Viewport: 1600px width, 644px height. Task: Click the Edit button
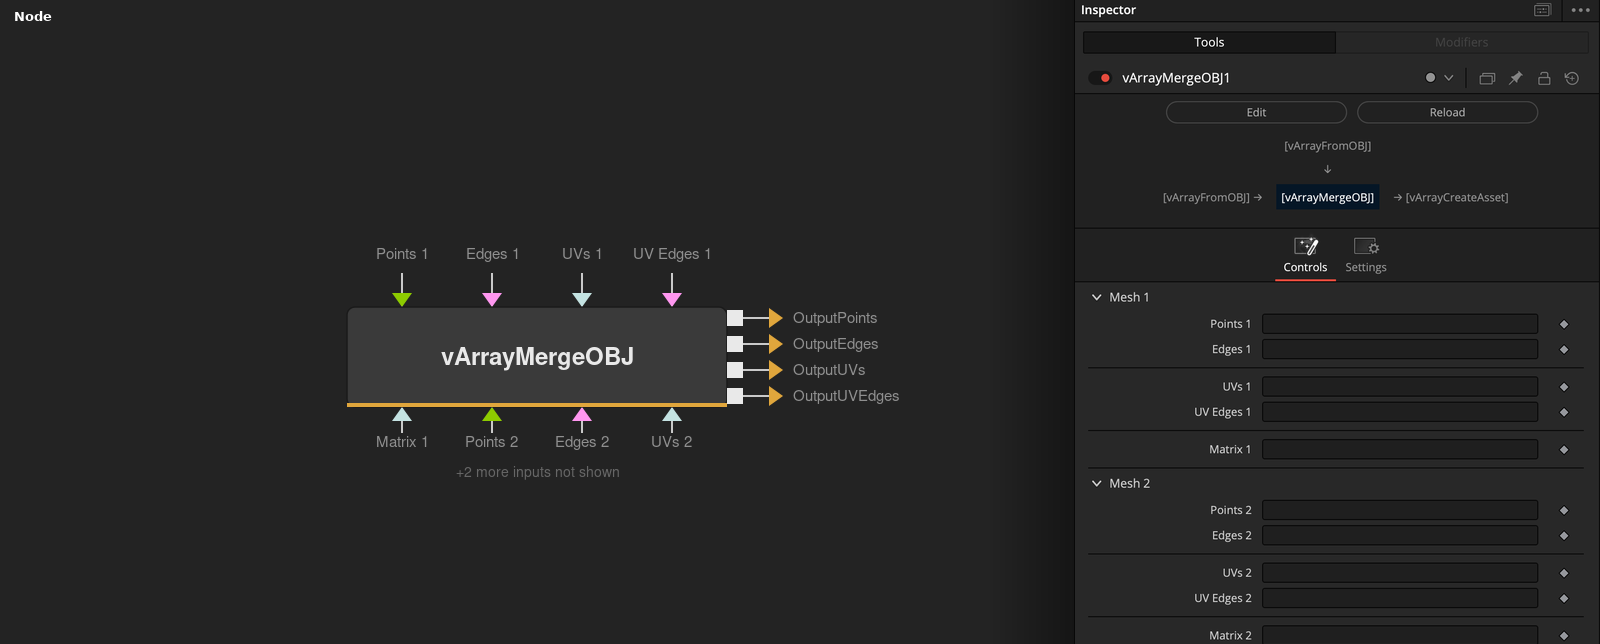click(x=1256, y=112)
